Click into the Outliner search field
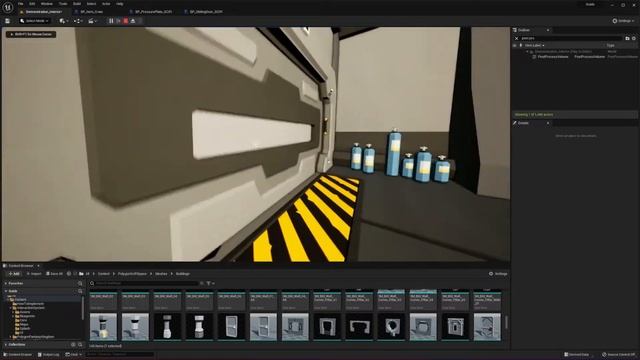 [571, 38]
